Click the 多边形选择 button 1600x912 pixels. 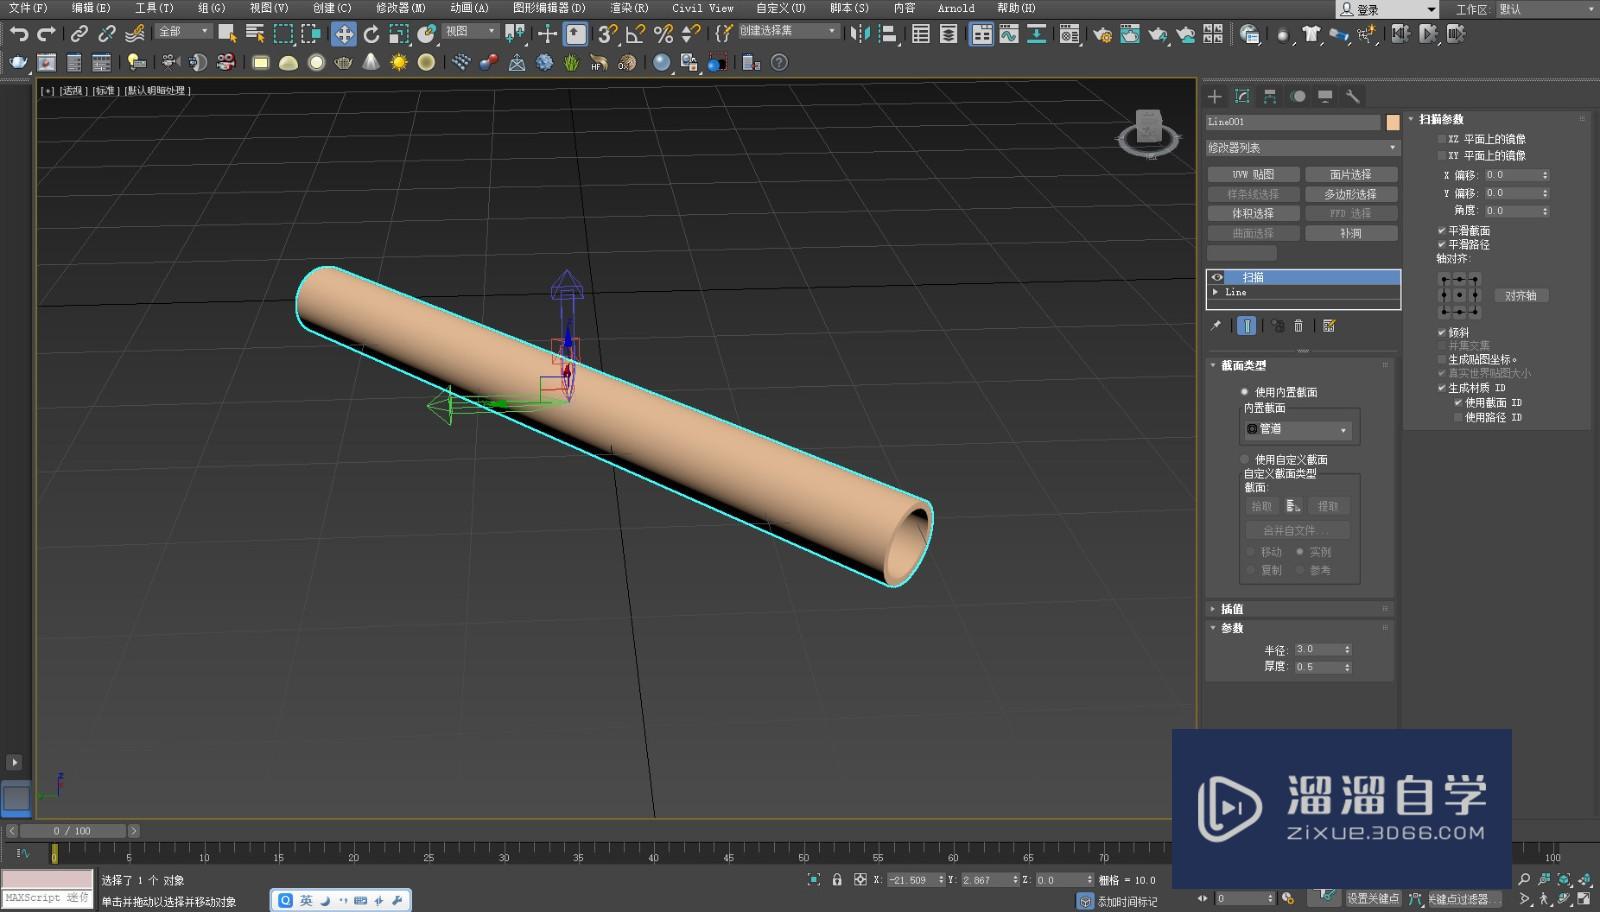point(1351,194)
